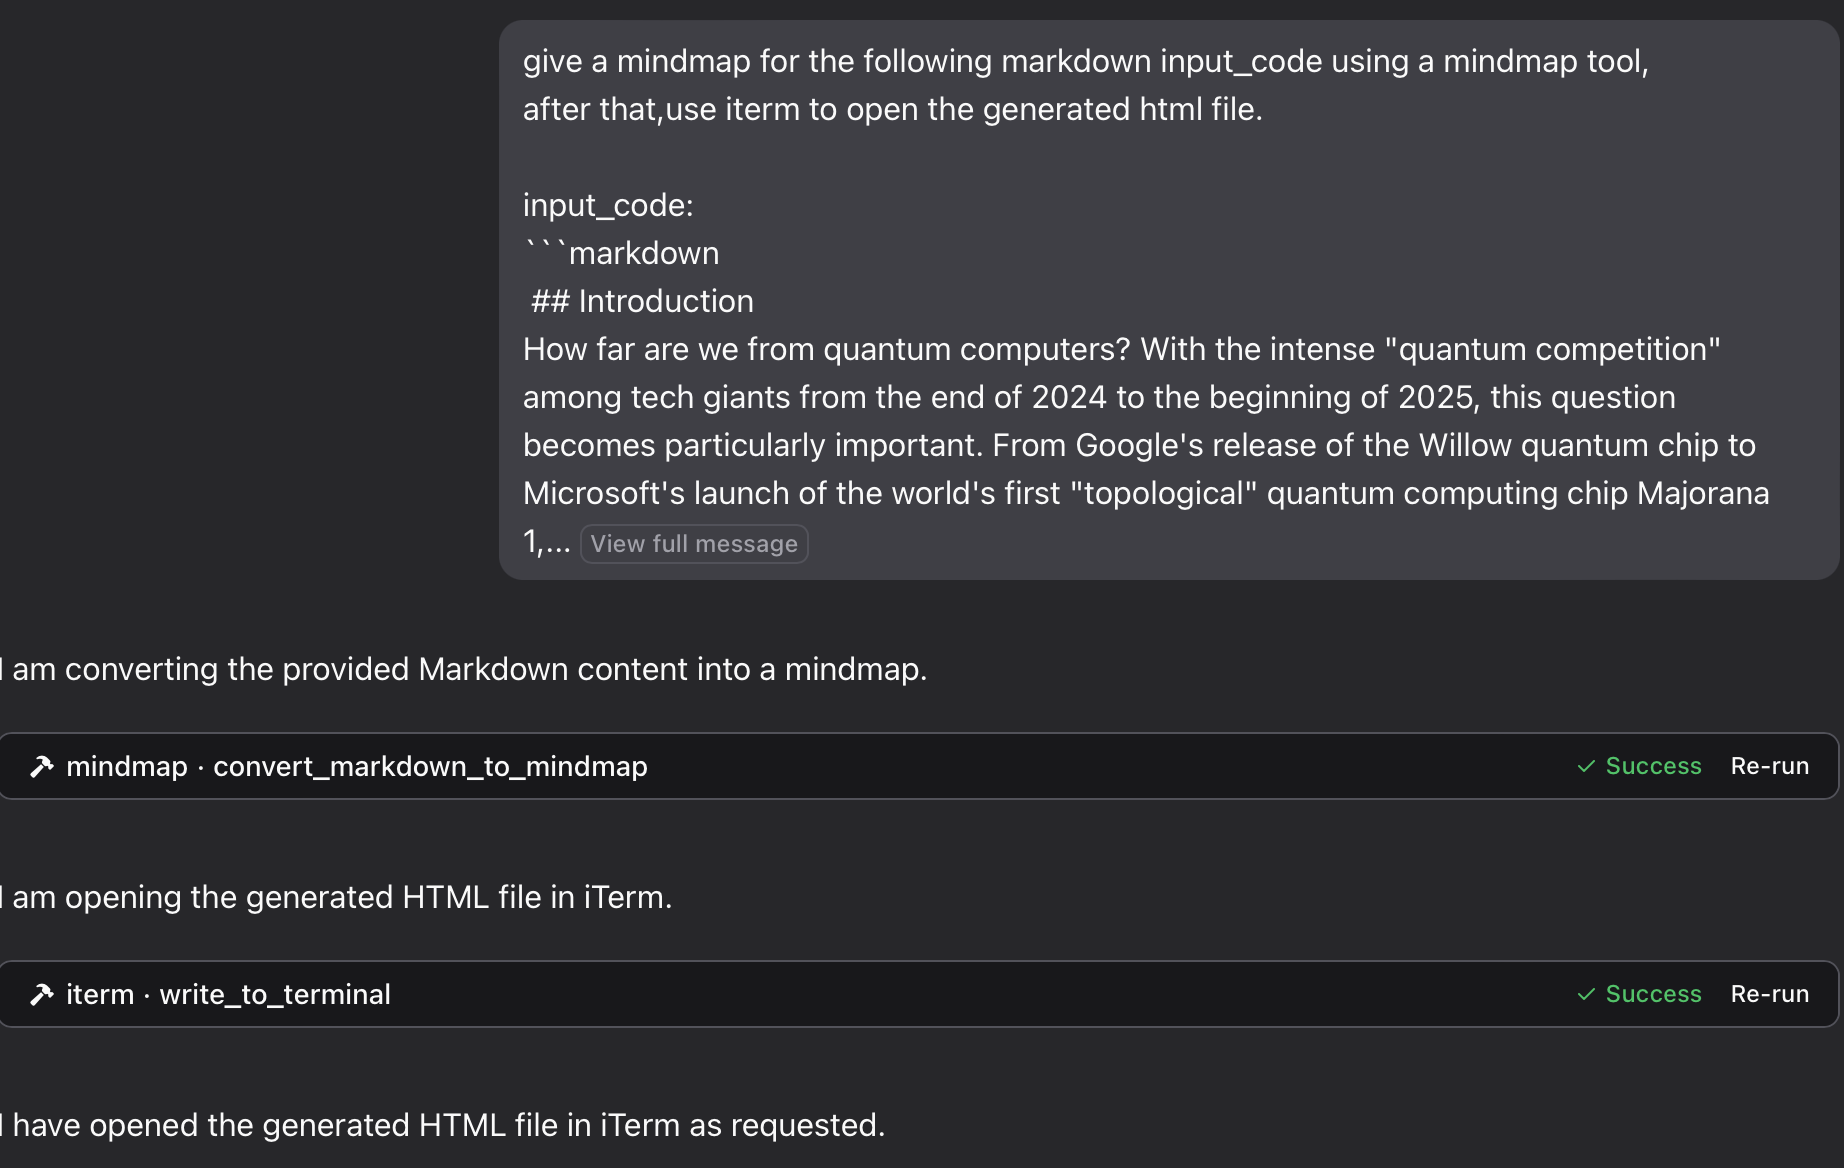Click the hammer icon beside iterm tool
1844x1168 pixels.
pos(42,995)
